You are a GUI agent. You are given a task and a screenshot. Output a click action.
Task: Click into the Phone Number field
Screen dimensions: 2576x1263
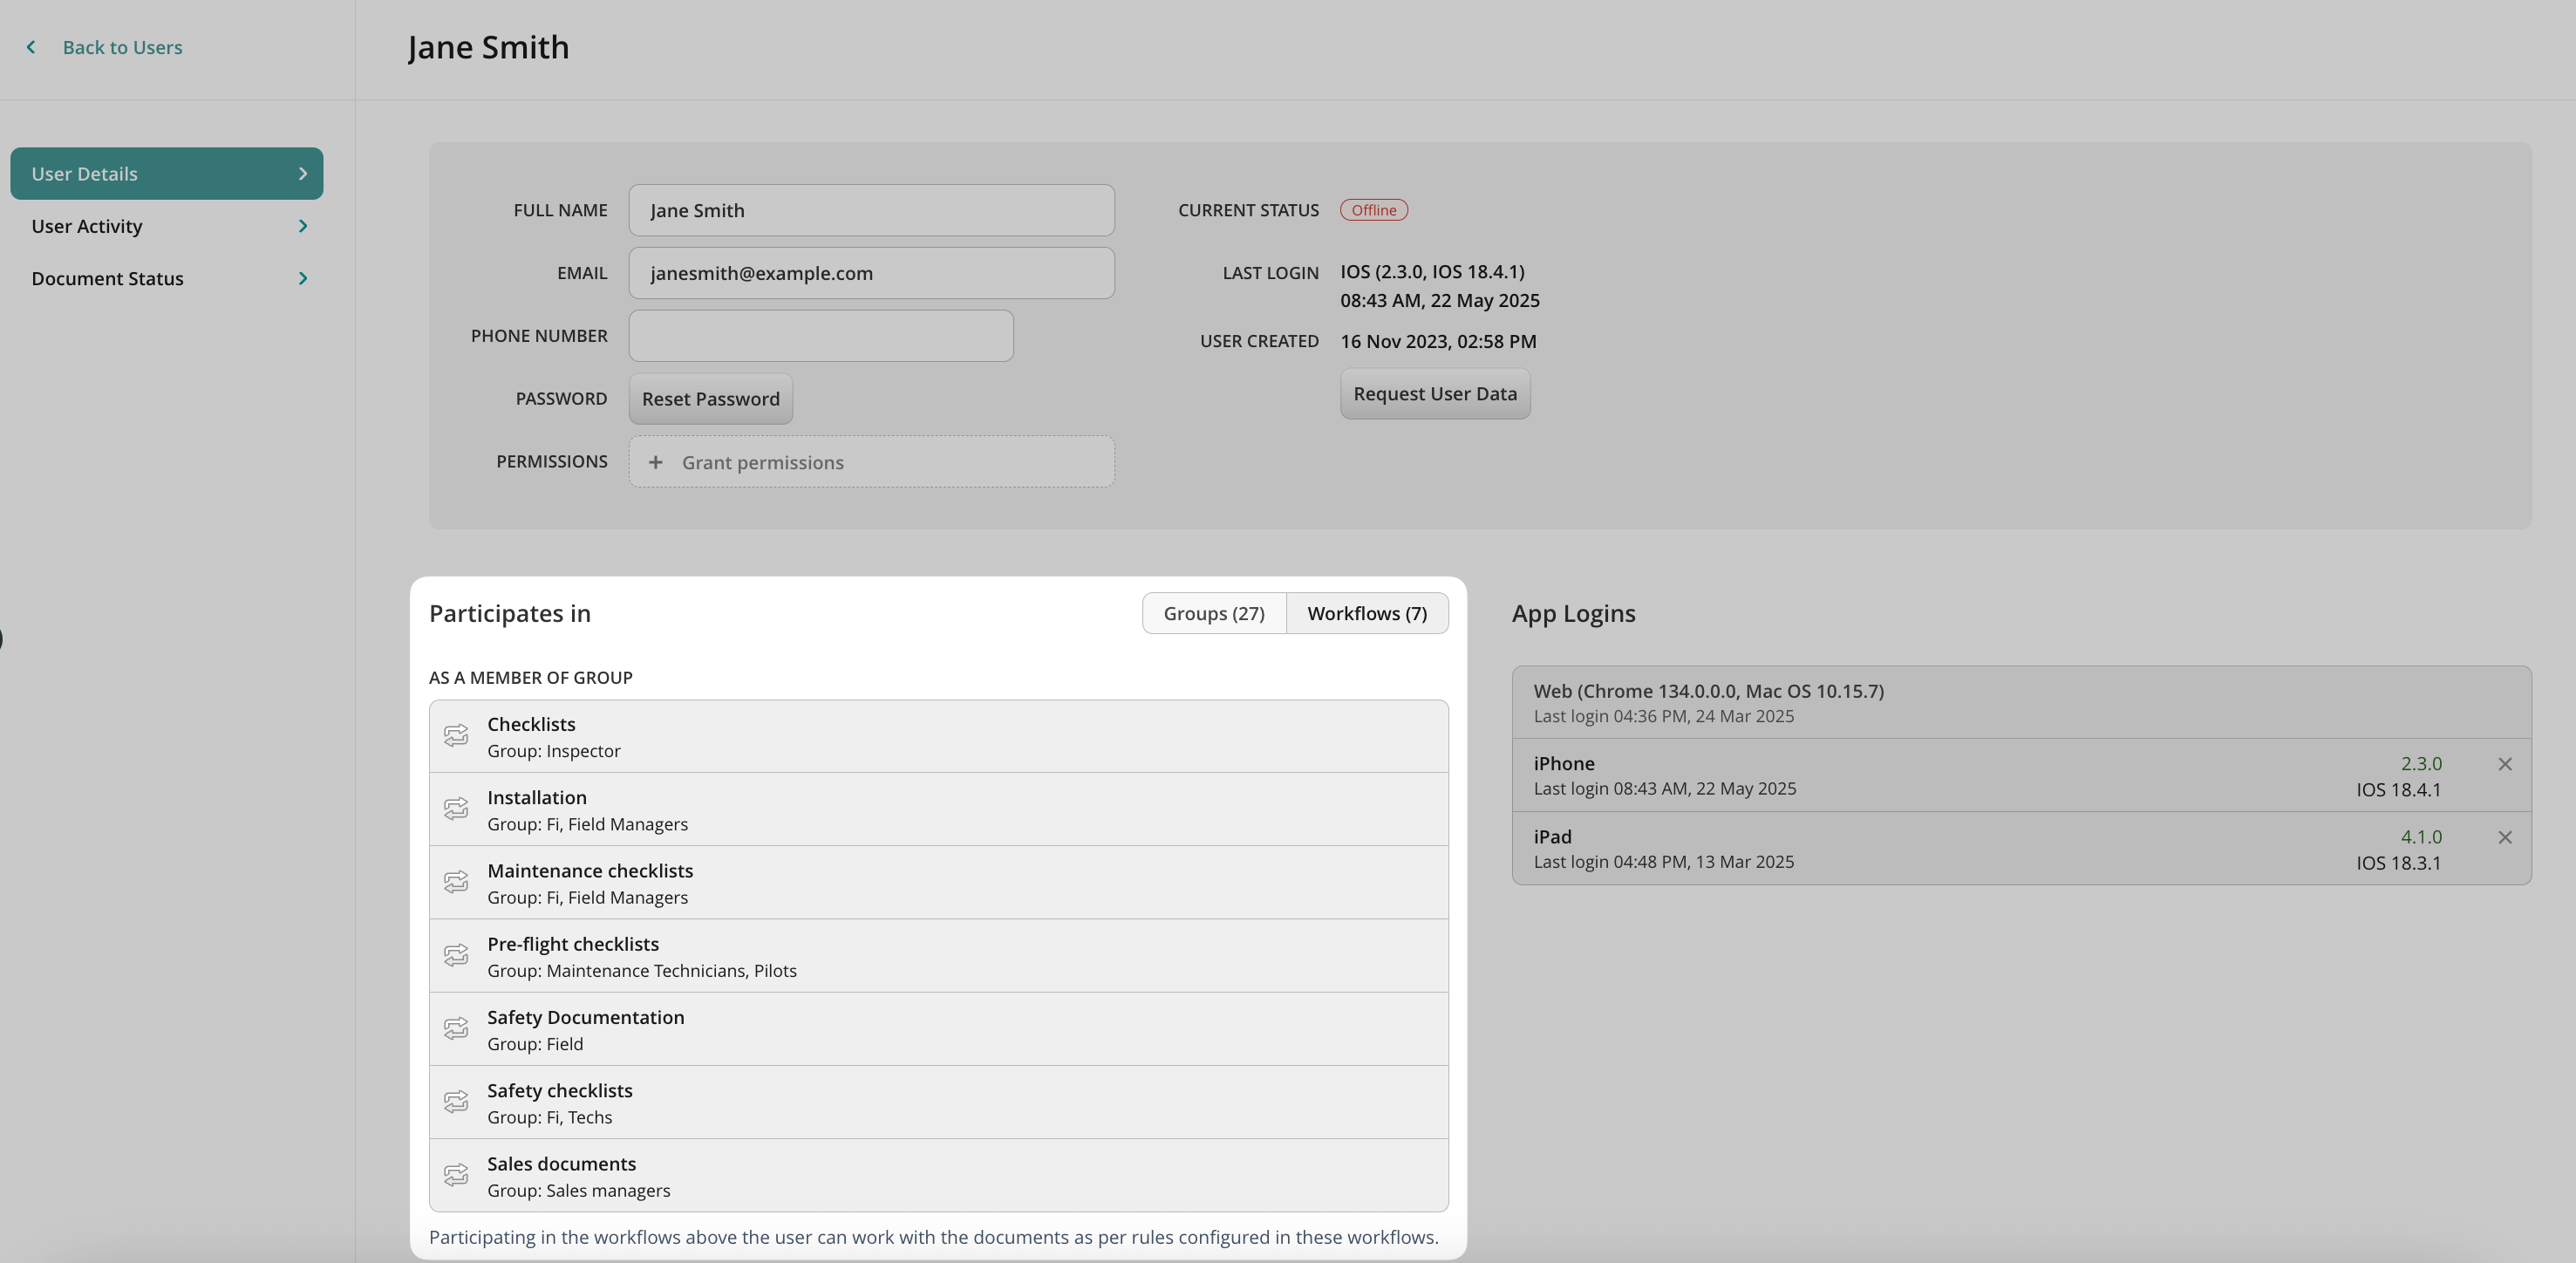821,336
